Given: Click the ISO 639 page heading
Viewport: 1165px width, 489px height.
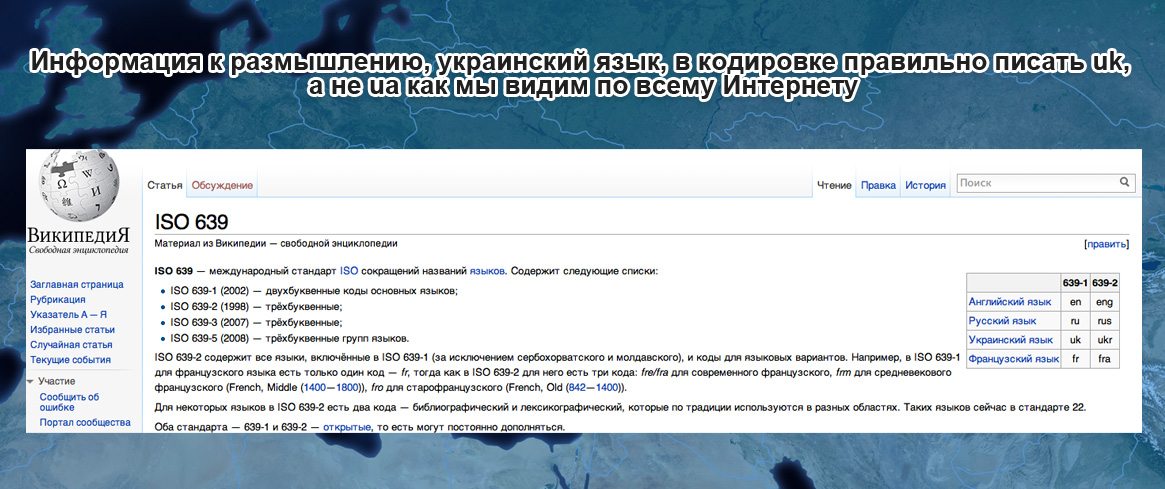Looking at the screenshot, I should (x=191, y=221).
